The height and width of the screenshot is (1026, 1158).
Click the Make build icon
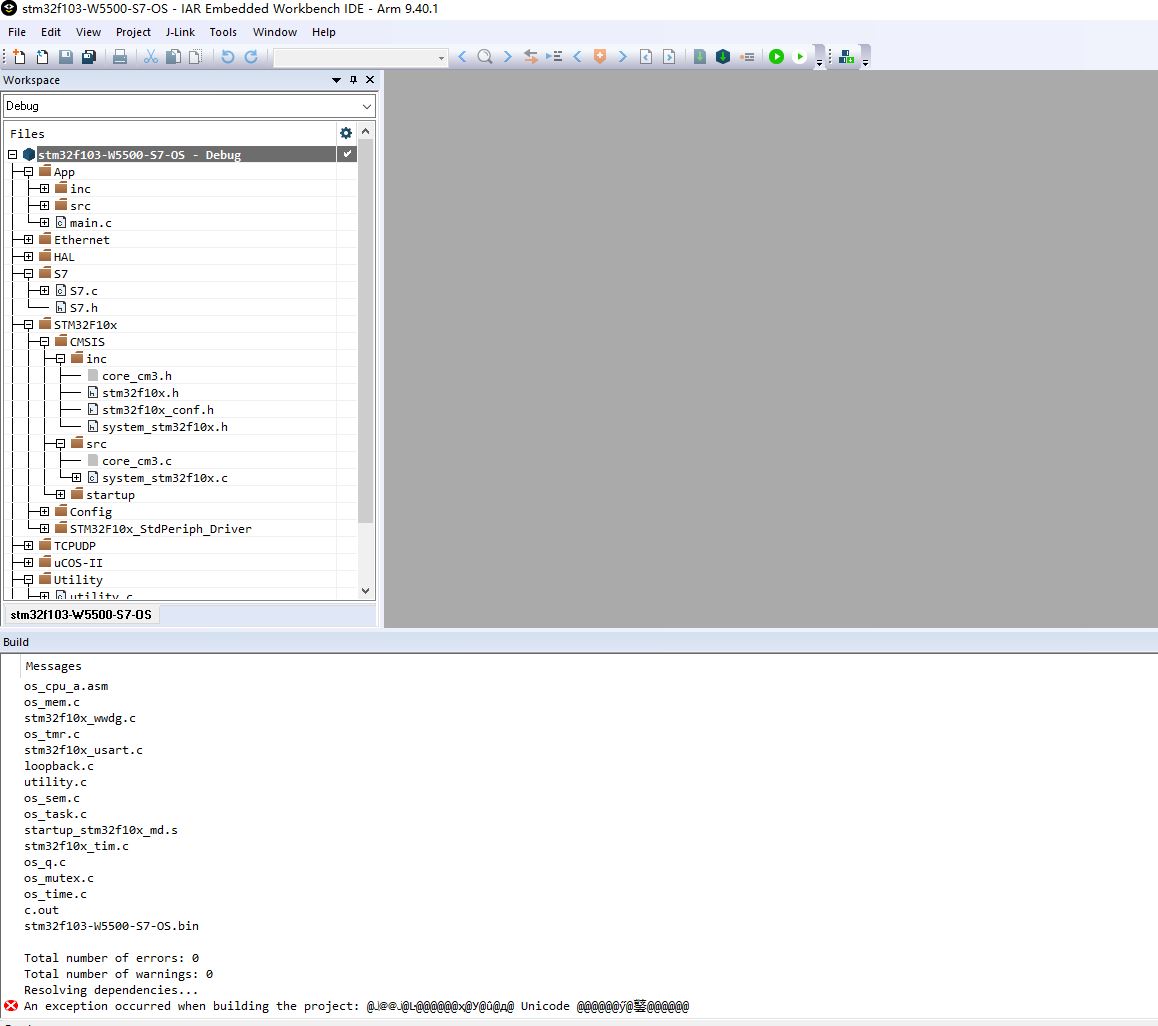point(723,57)
